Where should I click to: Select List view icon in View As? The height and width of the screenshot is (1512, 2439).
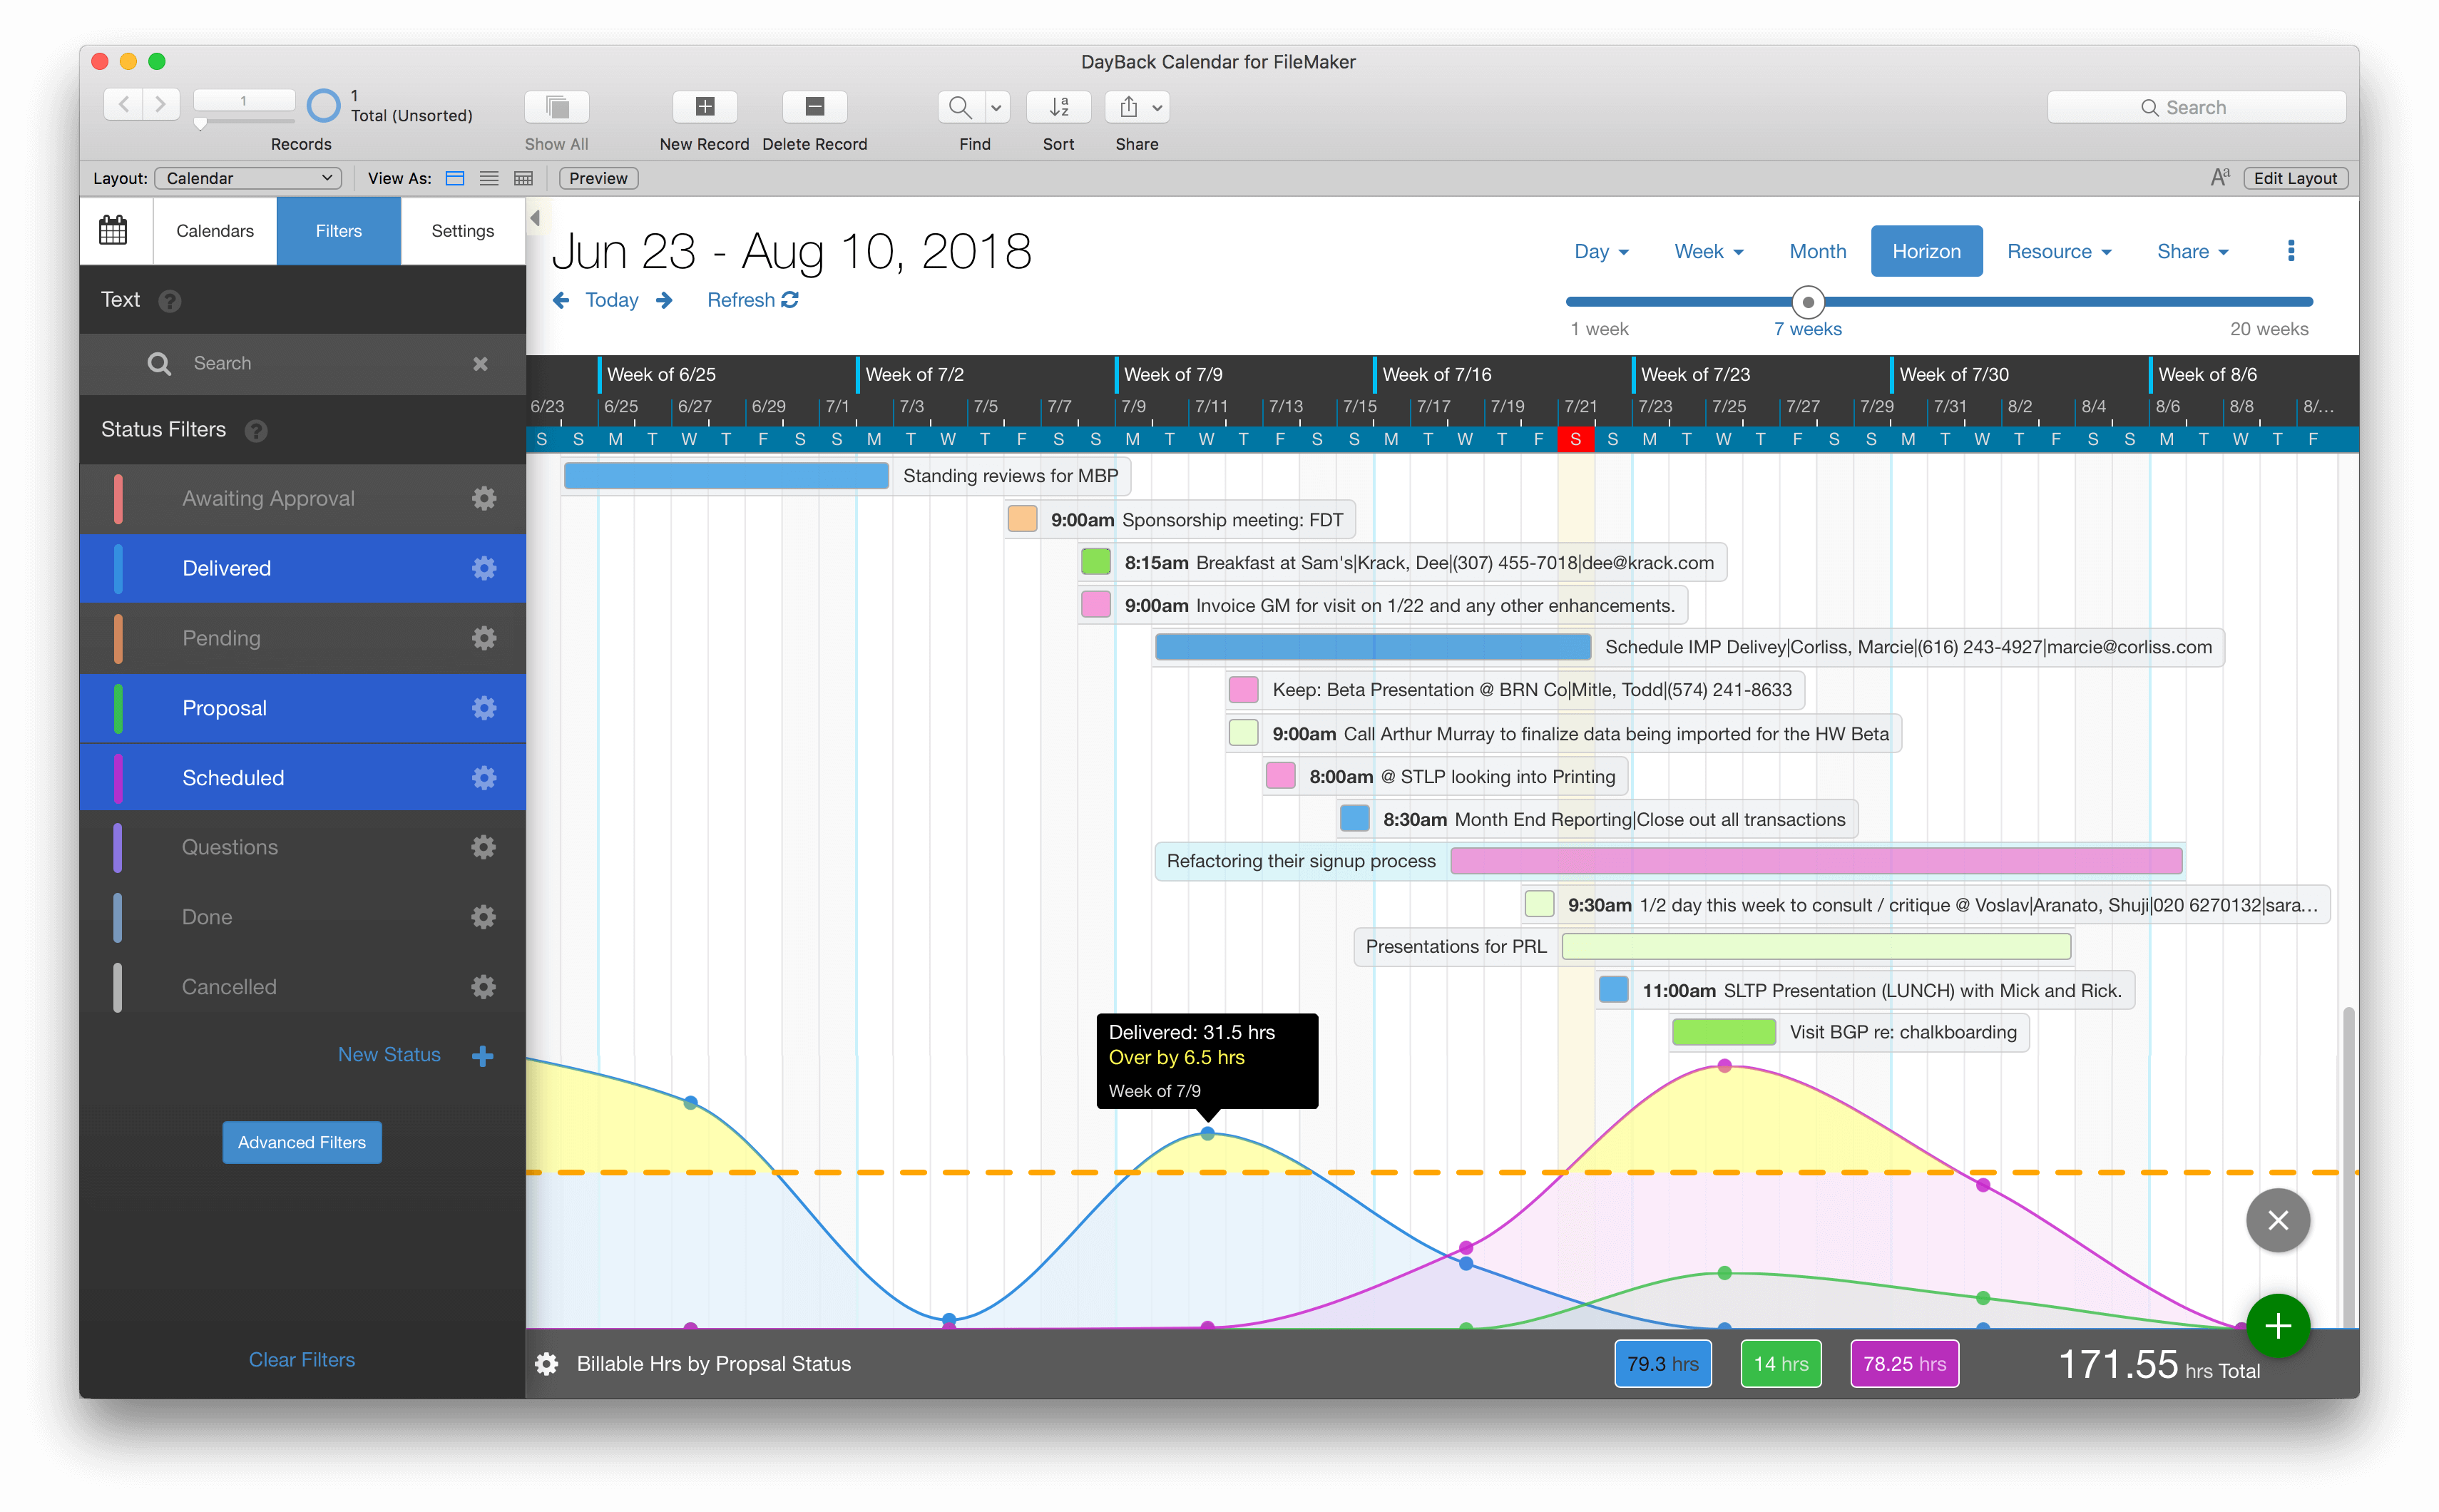point(489,178)
